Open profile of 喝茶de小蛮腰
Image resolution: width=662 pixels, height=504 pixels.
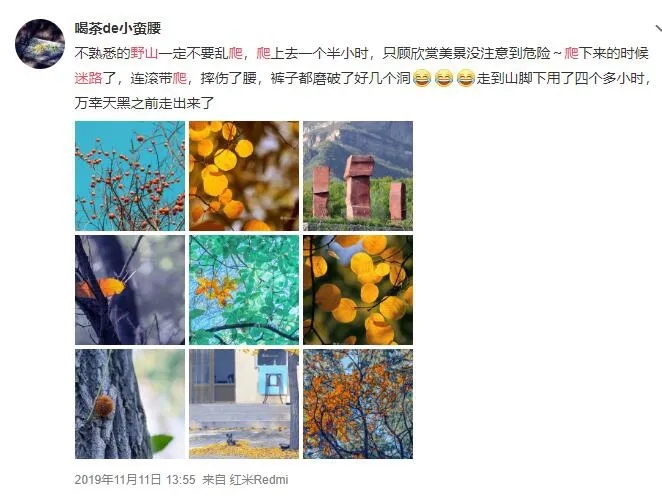(118, 28)
